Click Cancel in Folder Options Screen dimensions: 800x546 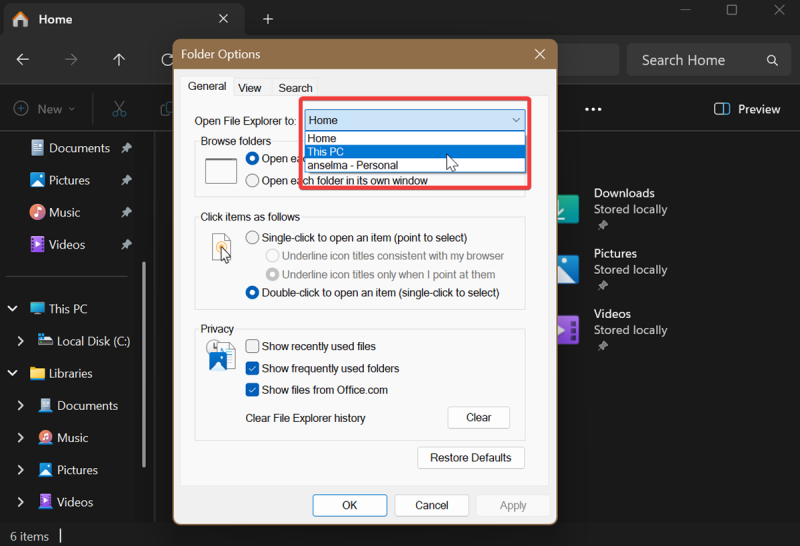click(x=432, y=505)
